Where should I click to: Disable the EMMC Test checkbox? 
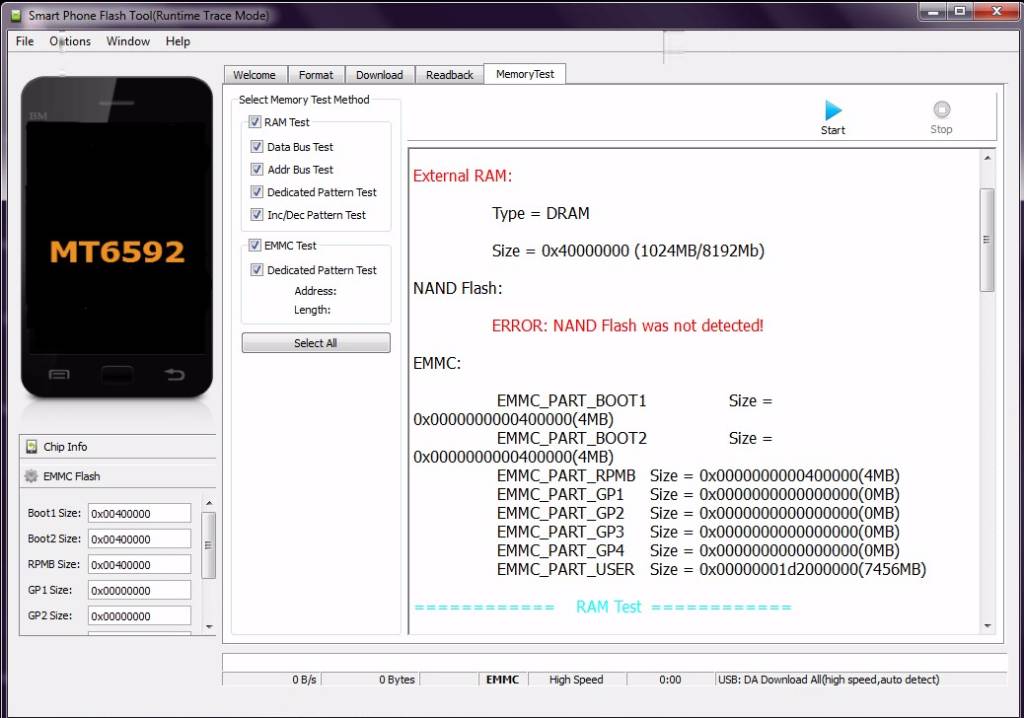(x=255, y=245)
